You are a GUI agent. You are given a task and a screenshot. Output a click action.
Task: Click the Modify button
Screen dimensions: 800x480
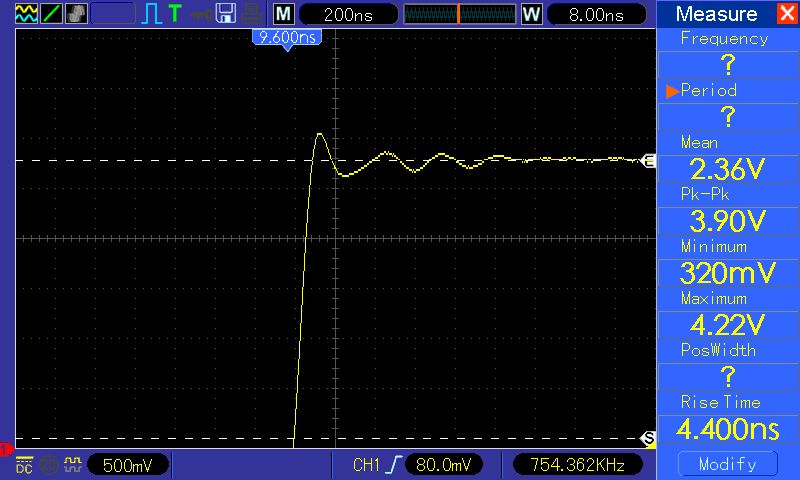tap(728, 464)
